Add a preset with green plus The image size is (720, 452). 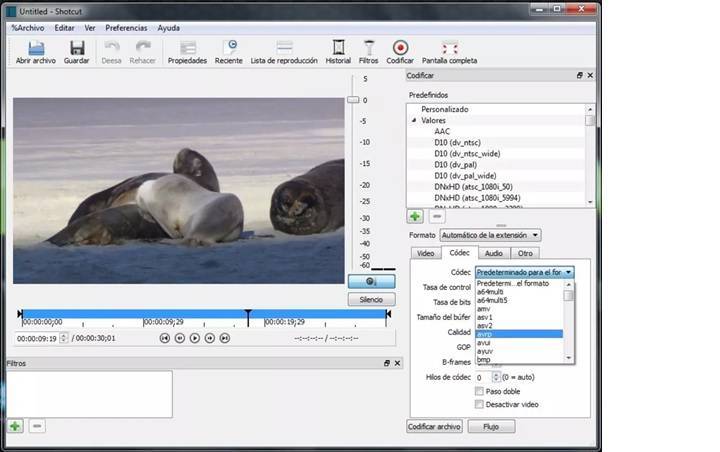[415, 216]
